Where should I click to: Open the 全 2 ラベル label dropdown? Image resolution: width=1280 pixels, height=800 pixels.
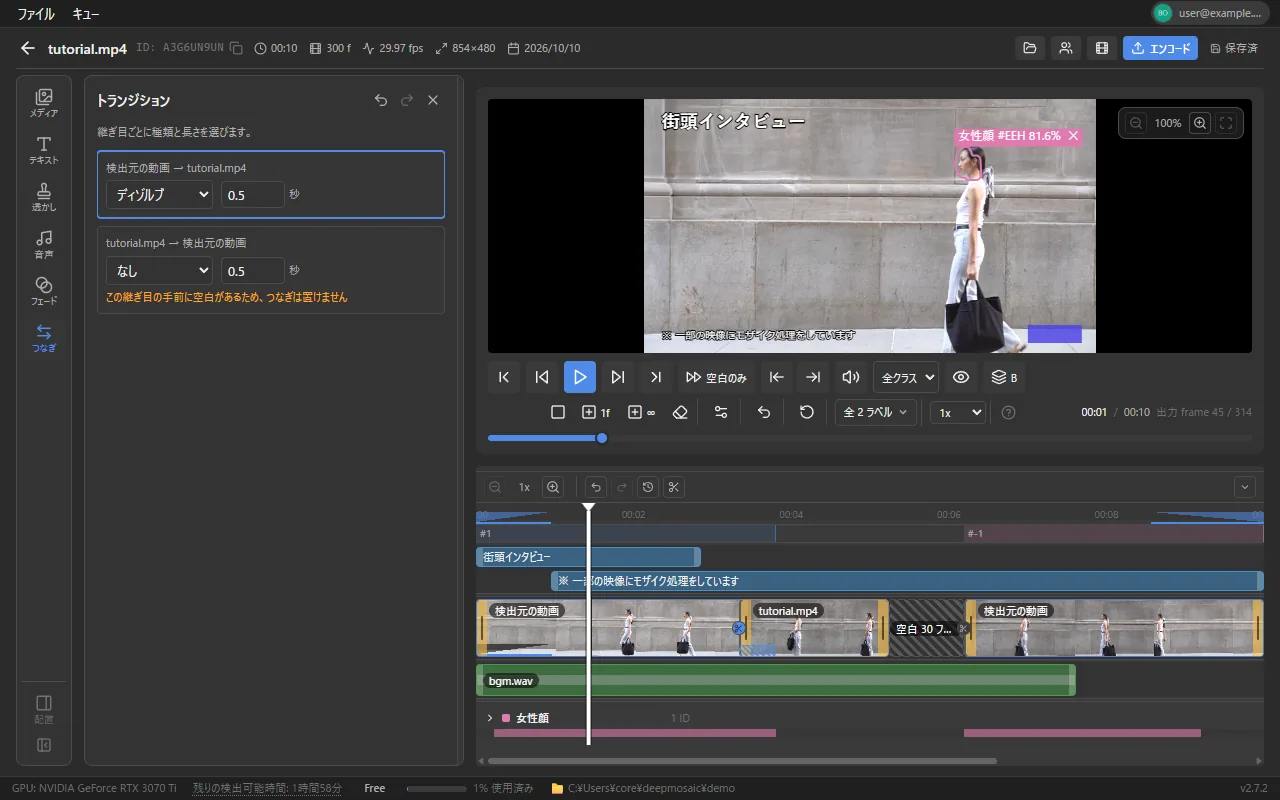pos(876,412)
